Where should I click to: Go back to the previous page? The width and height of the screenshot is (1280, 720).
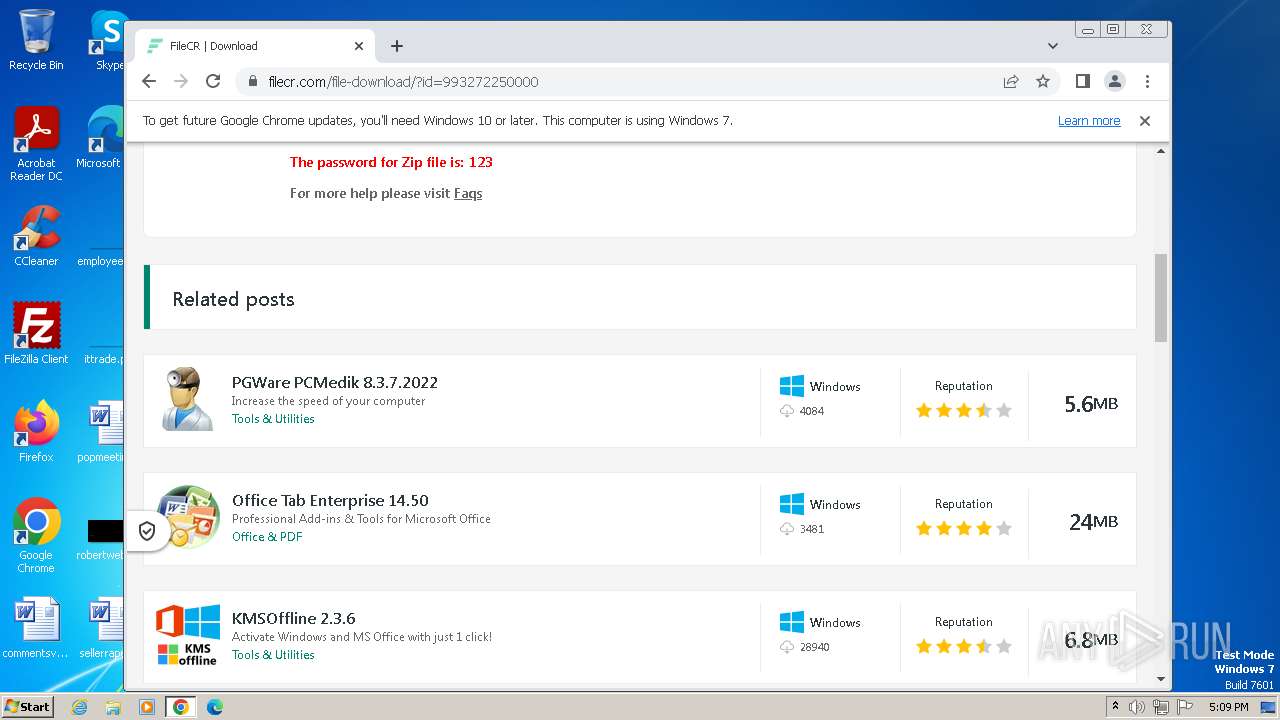click(149, 81)
